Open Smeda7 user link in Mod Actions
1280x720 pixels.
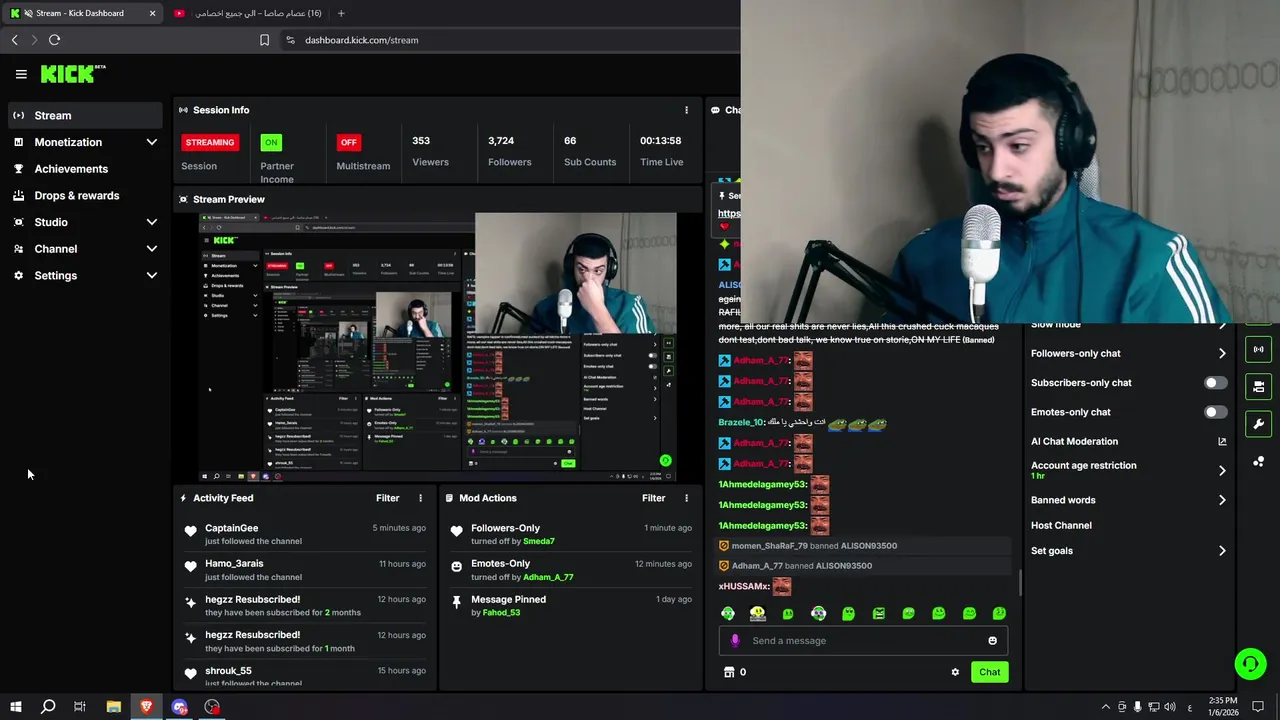coord(539,541)
